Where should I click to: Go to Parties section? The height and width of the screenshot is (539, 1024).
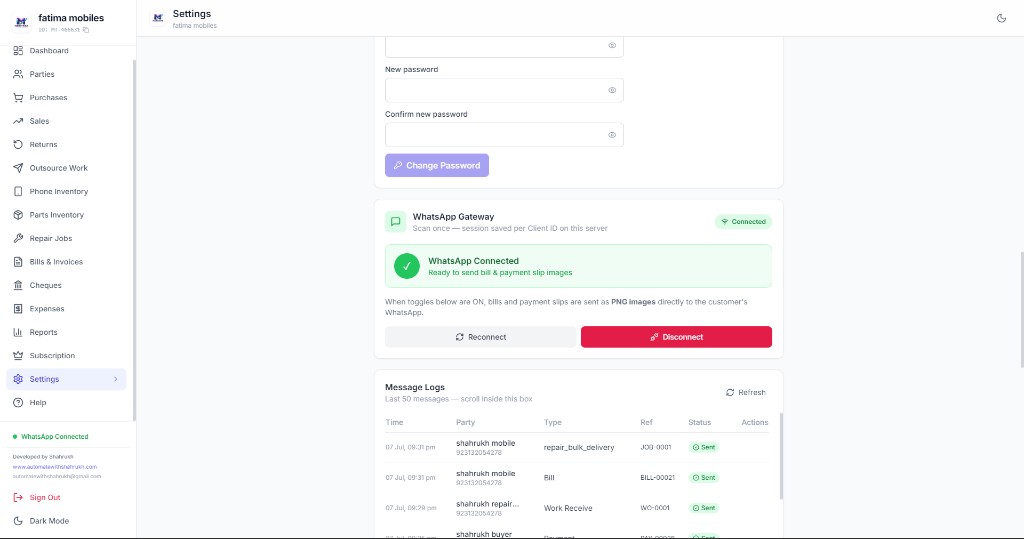tap(66, 74)
